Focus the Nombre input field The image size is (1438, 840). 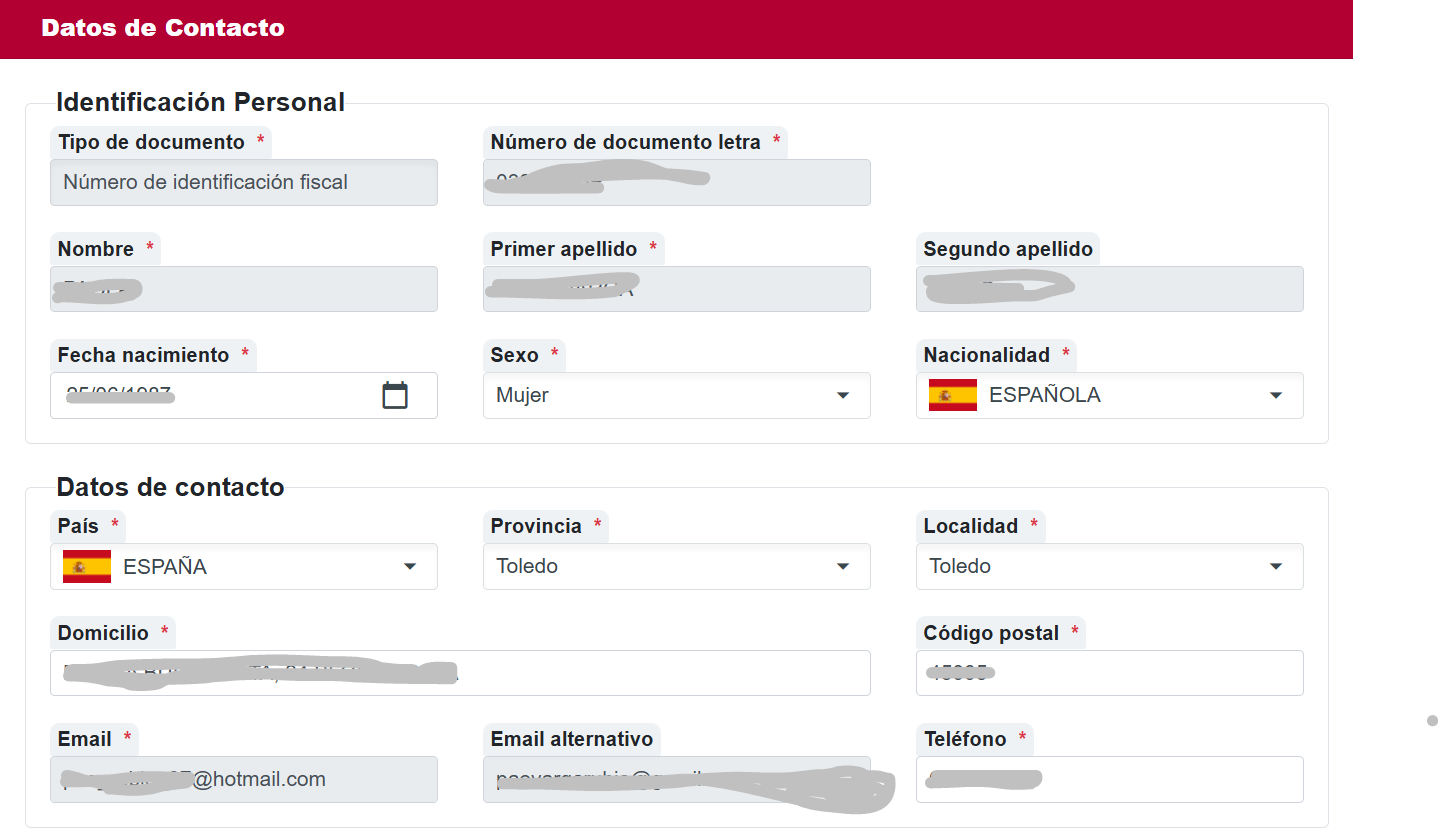[x=243, y=289]
